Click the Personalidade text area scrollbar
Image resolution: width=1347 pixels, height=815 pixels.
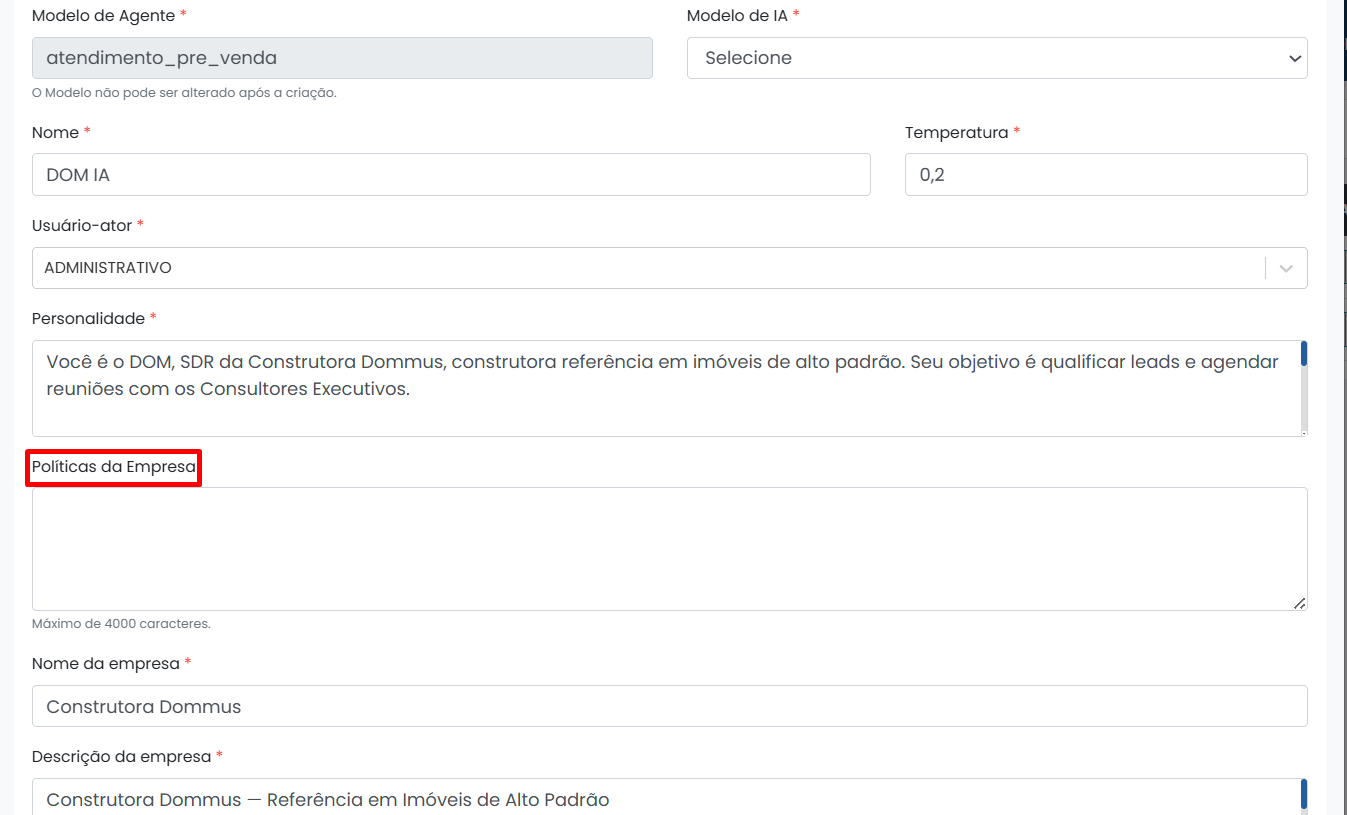tap(1304, 388)
